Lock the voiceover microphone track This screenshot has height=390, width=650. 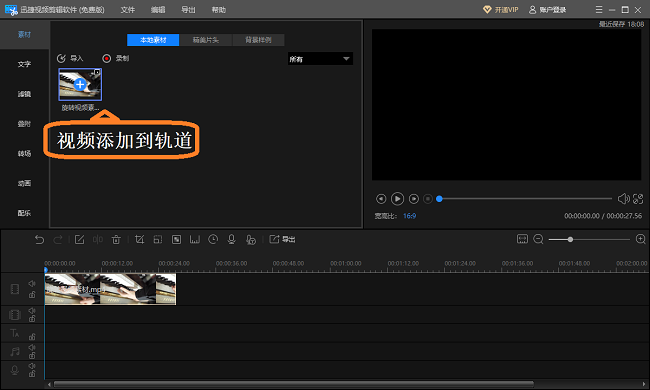point(32,374)
